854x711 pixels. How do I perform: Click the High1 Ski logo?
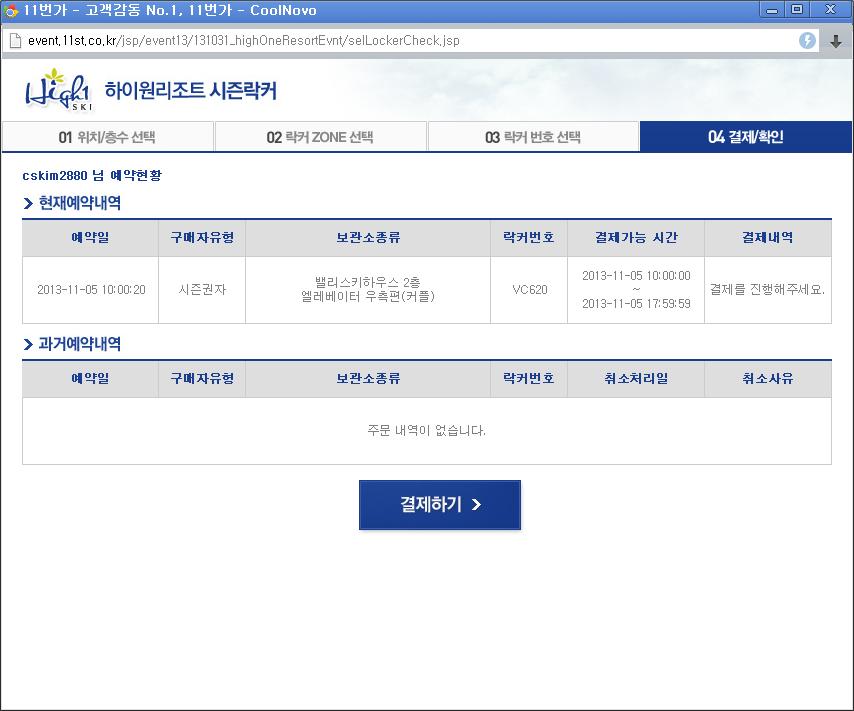(x=58, y=90)
